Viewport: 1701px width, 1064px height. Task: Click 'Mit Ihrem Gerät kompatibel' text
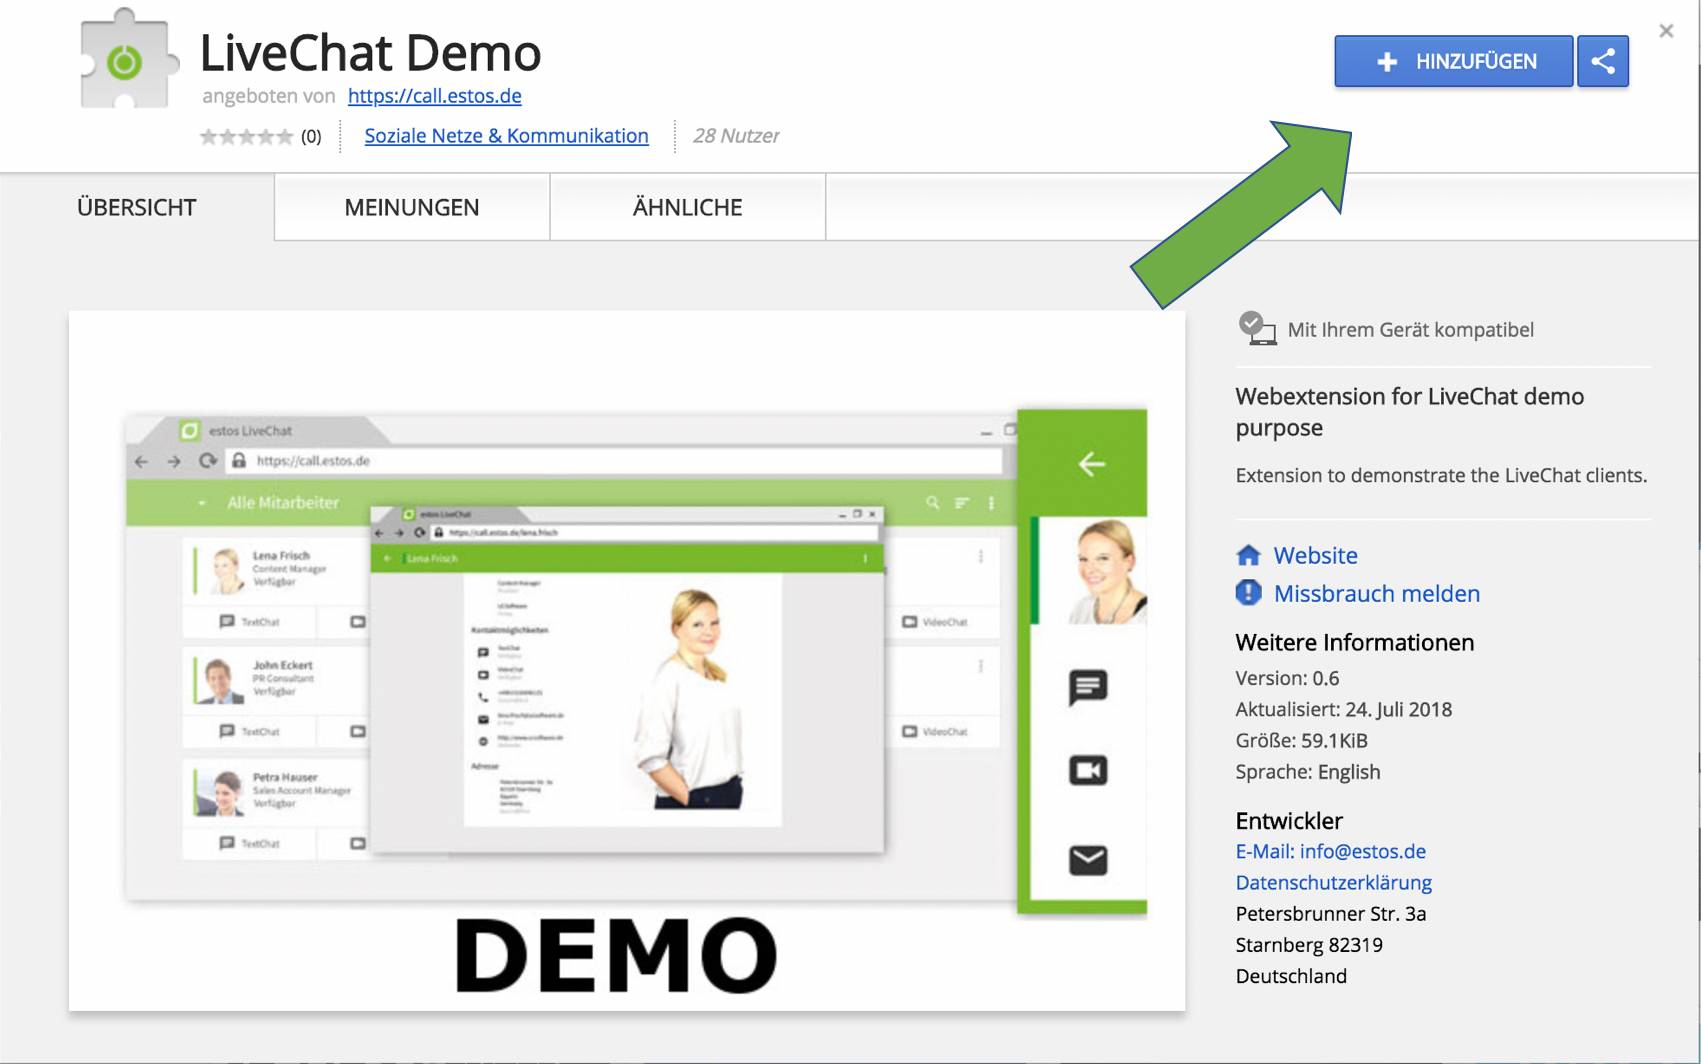pos(1410,330)
